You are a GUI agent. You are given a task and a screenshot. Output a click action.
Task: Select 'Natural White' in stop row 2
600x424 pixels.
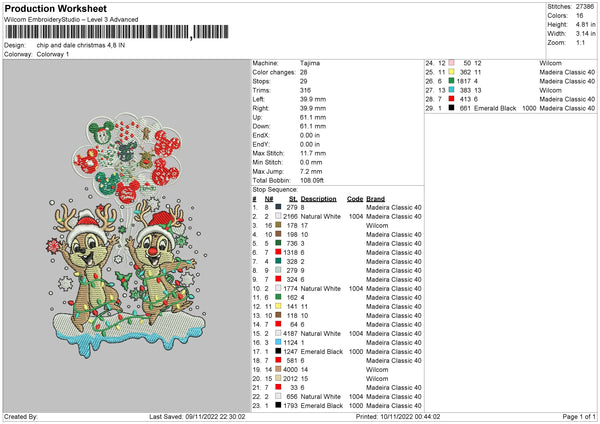pos(321,216)
